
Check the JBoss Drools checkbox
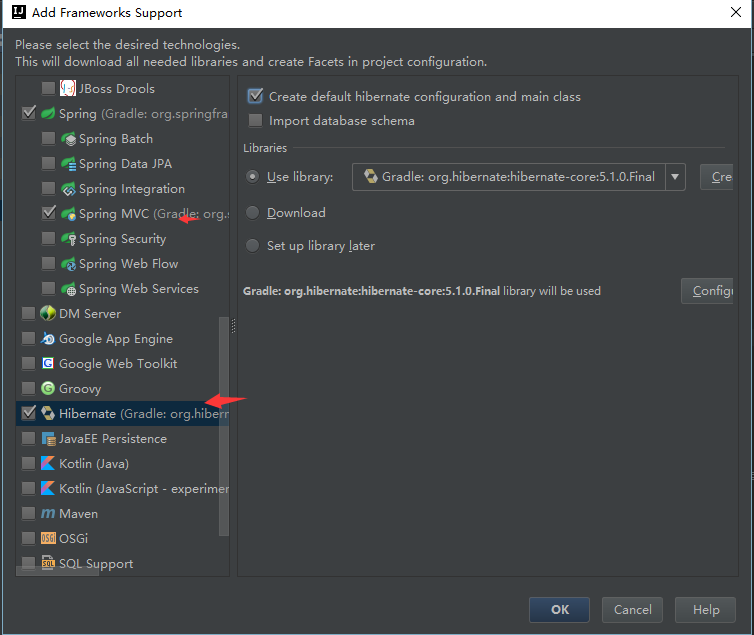pyautogui.click(x=49, y=88)
